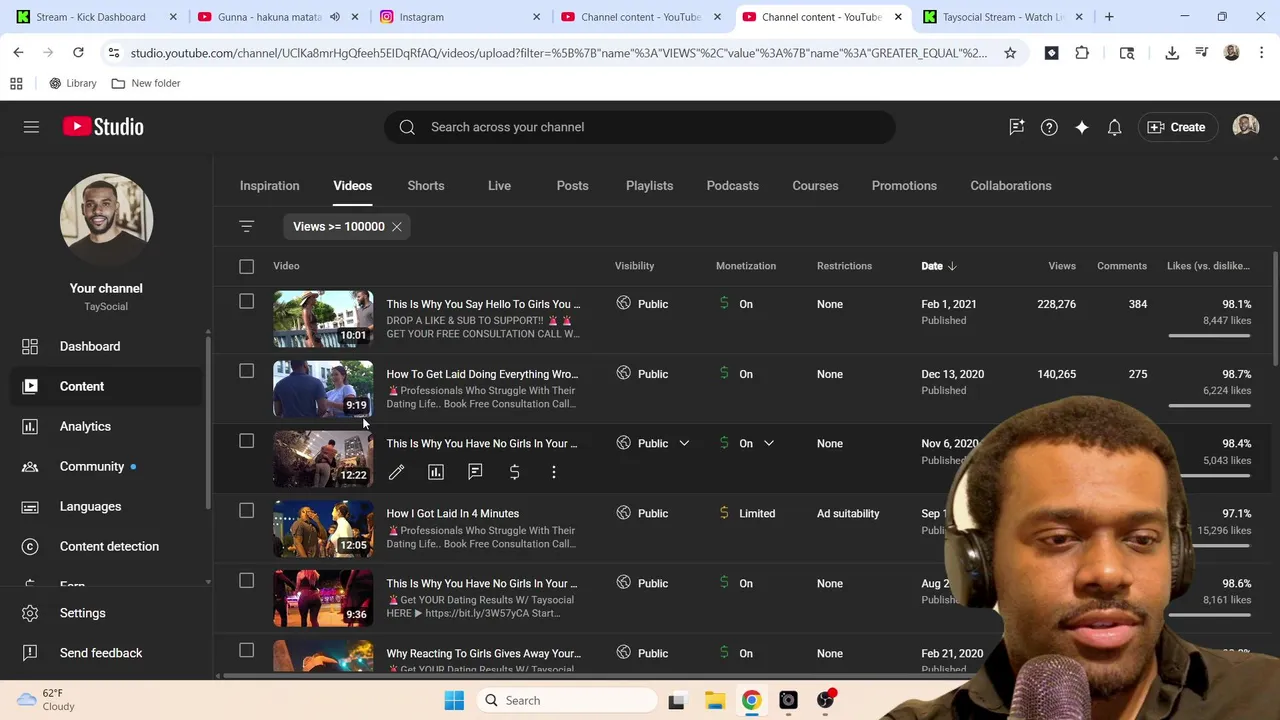This screenshot has width=1280, height=720.
Task: Click 'Ad suitability' restriction link
Action: [x=848, y=513]
